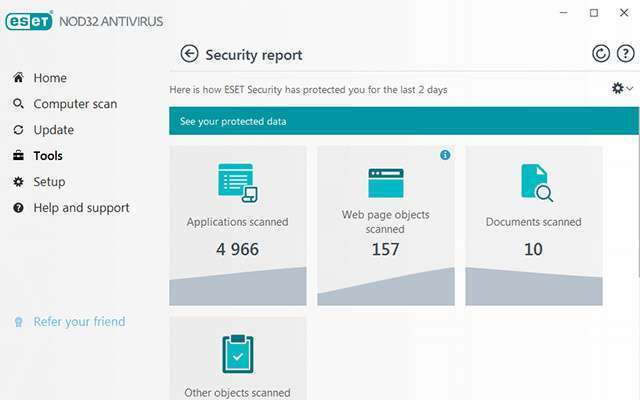
Task: Open the gear settings dropdown
Action: (622, 89)
